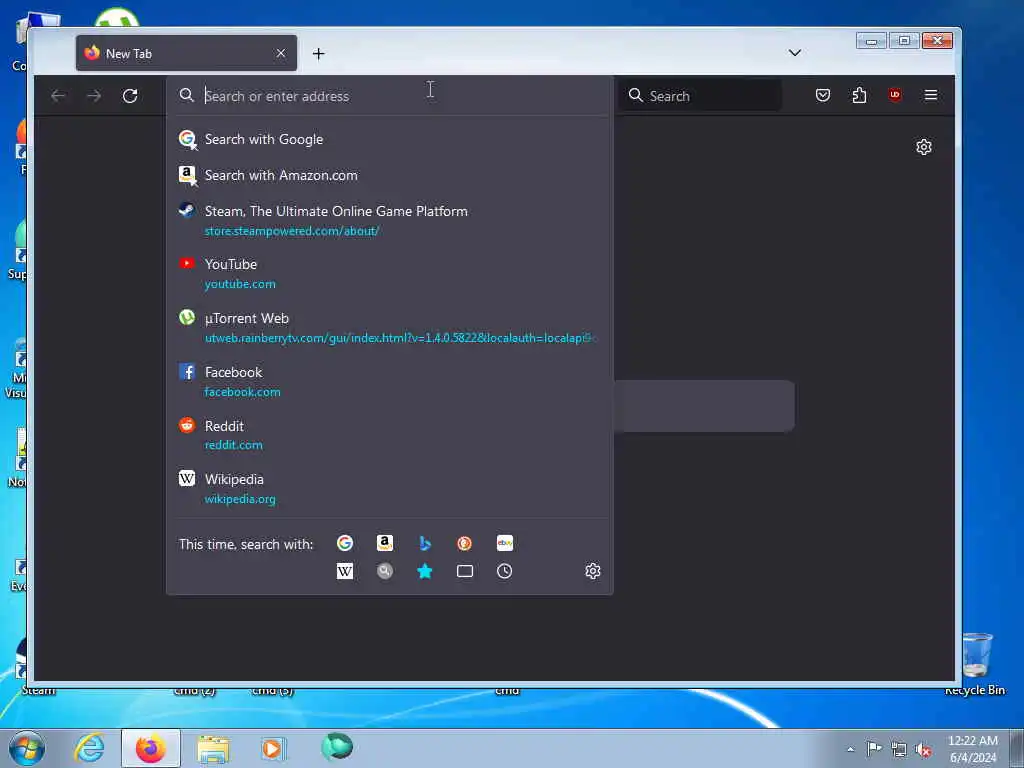Viewport: 1024px width, 768px height.
Task: Go forward with the forward arrow
Action: pos(94,96)
